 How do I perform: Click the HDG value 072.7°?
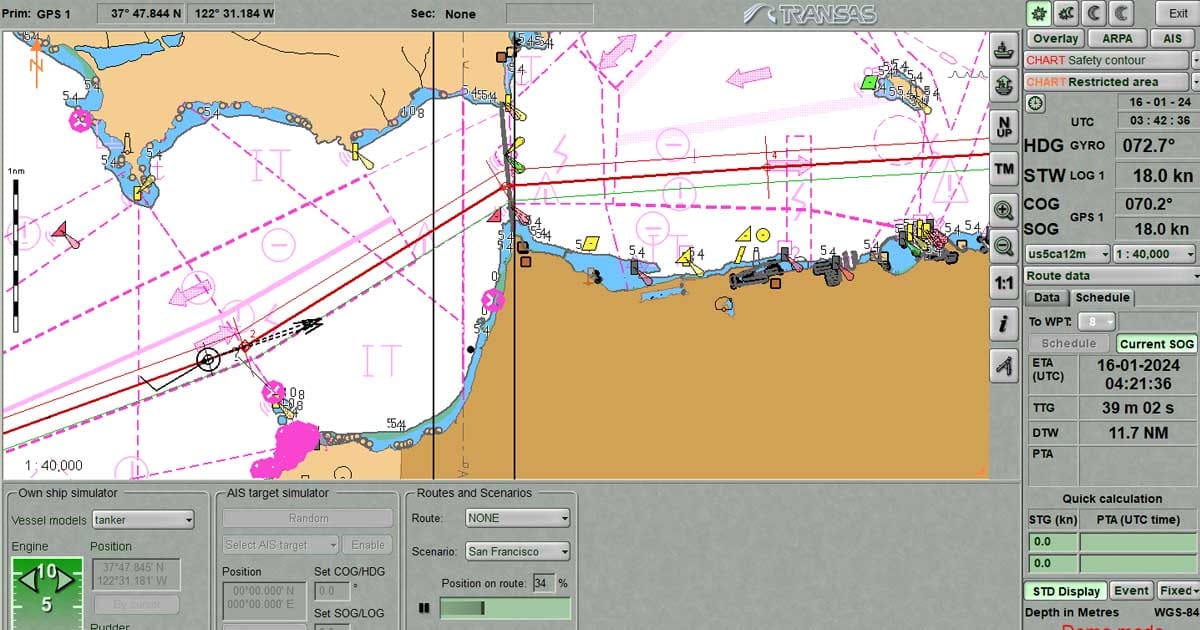coord(1149,146)
